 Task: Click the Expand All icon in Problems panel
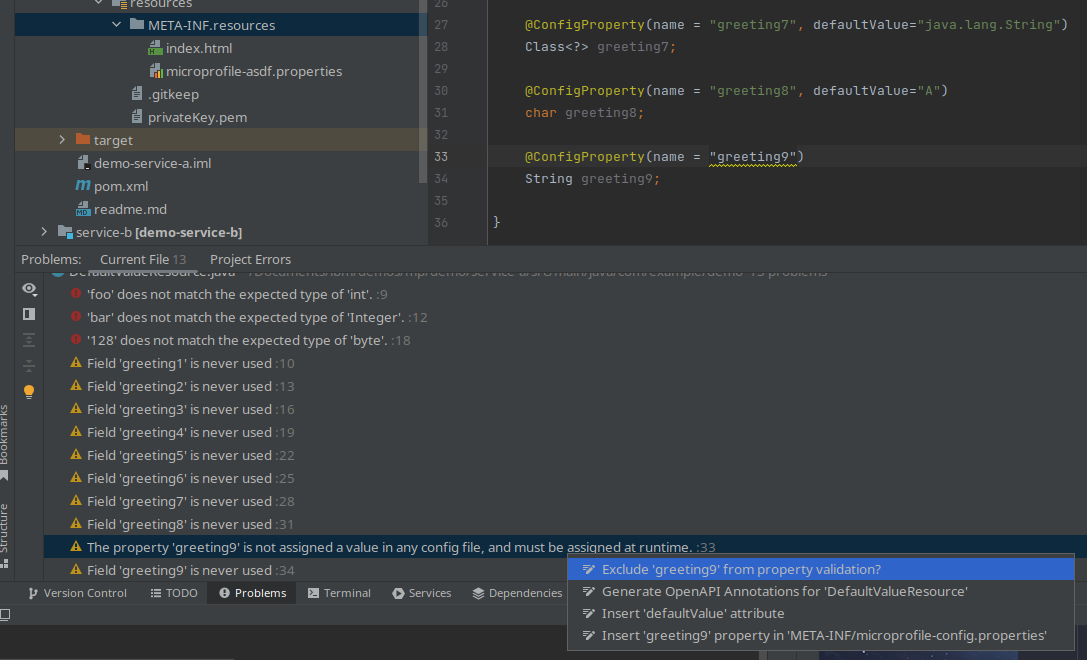[29, 340]
